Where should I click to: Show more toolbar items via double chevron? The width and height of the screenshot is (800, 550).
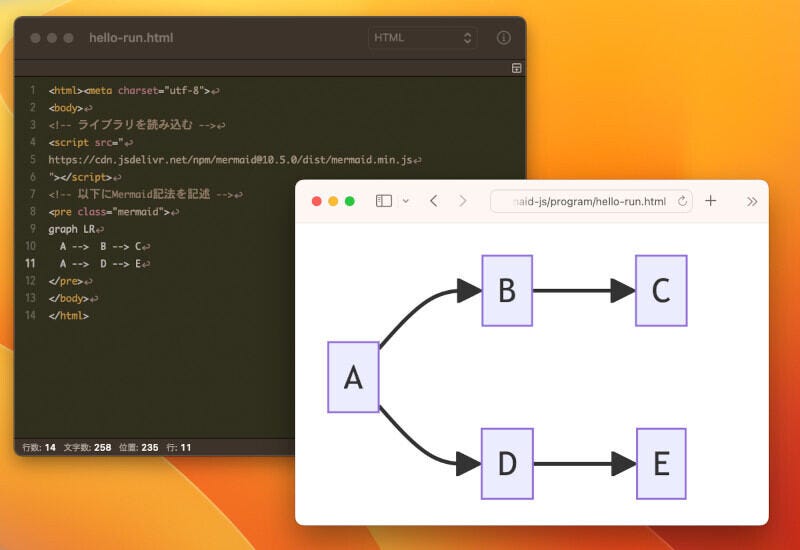point(752,202)
